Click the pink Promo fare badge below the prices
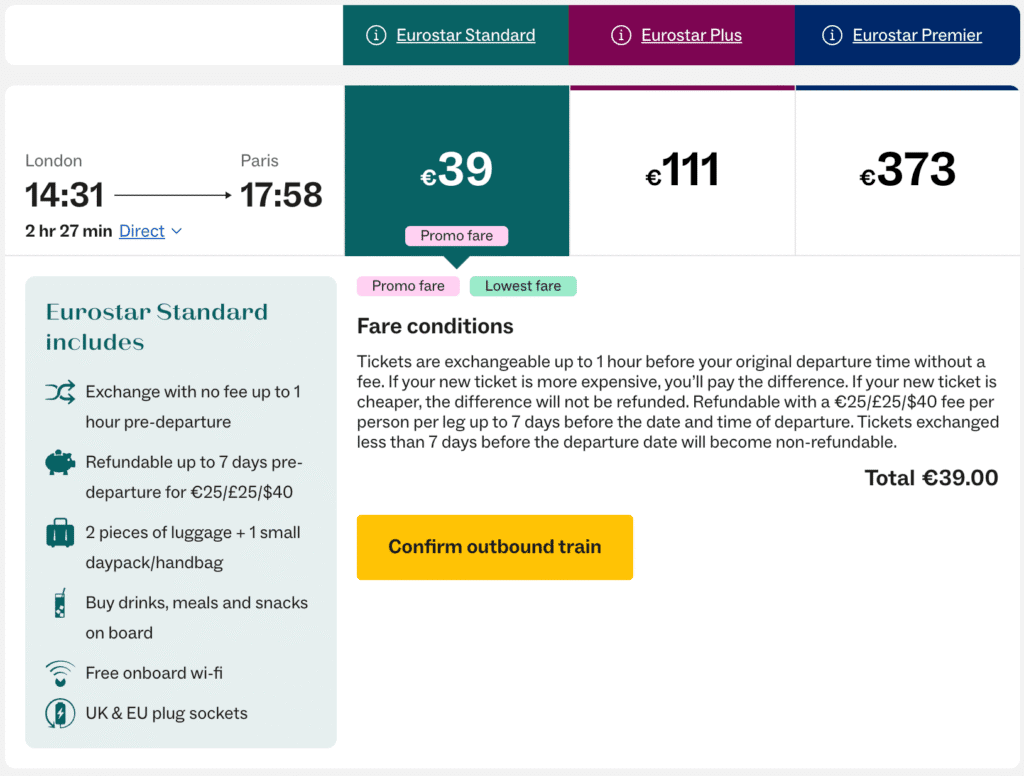The height and width of the screenshot is (776, 1024). [408, 286]
